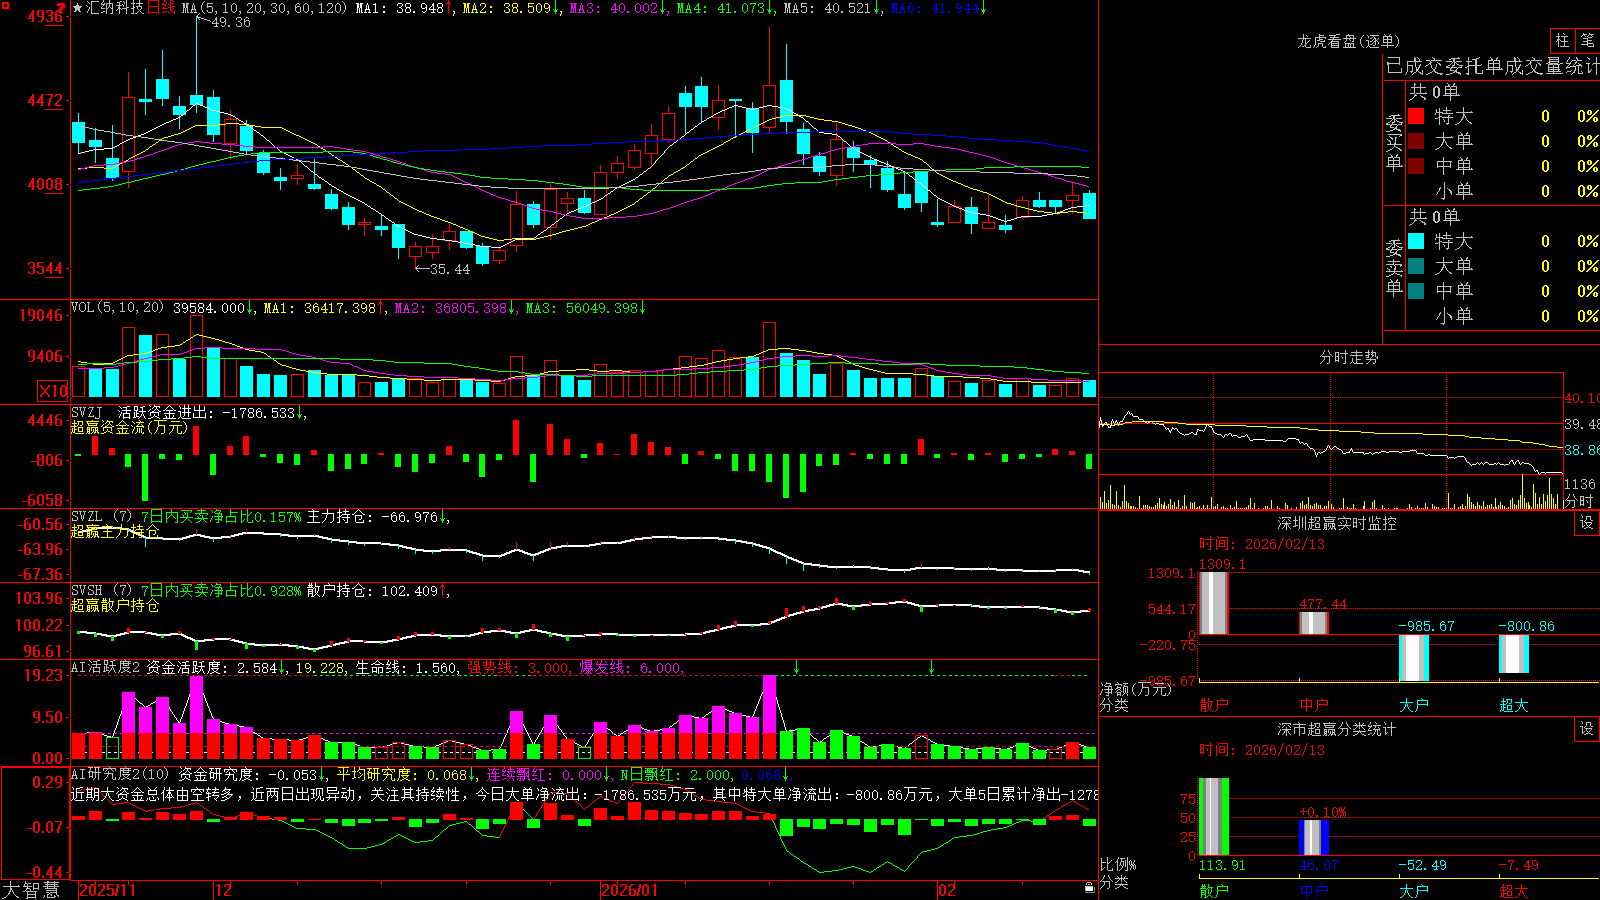
Task: Click the 02 month time axis marker
Action: pyautogui.click(x=947, y=890)
